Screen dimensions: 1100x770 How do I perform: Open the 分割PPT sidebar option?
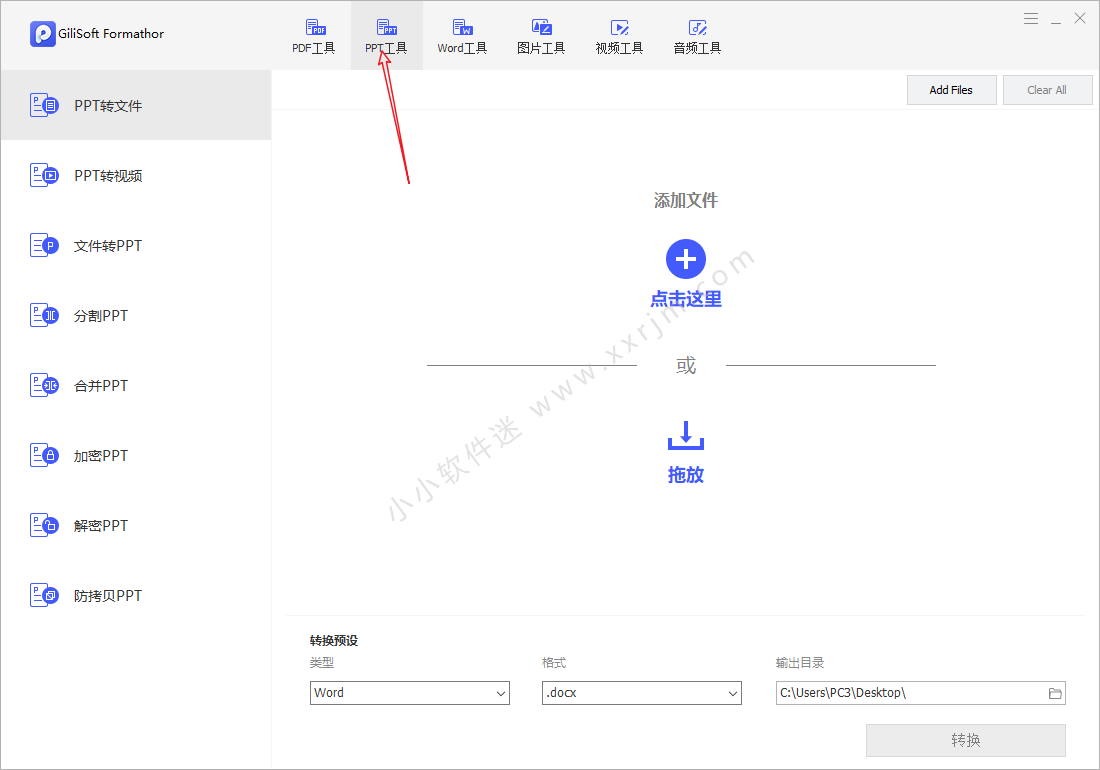coord(101,316)
